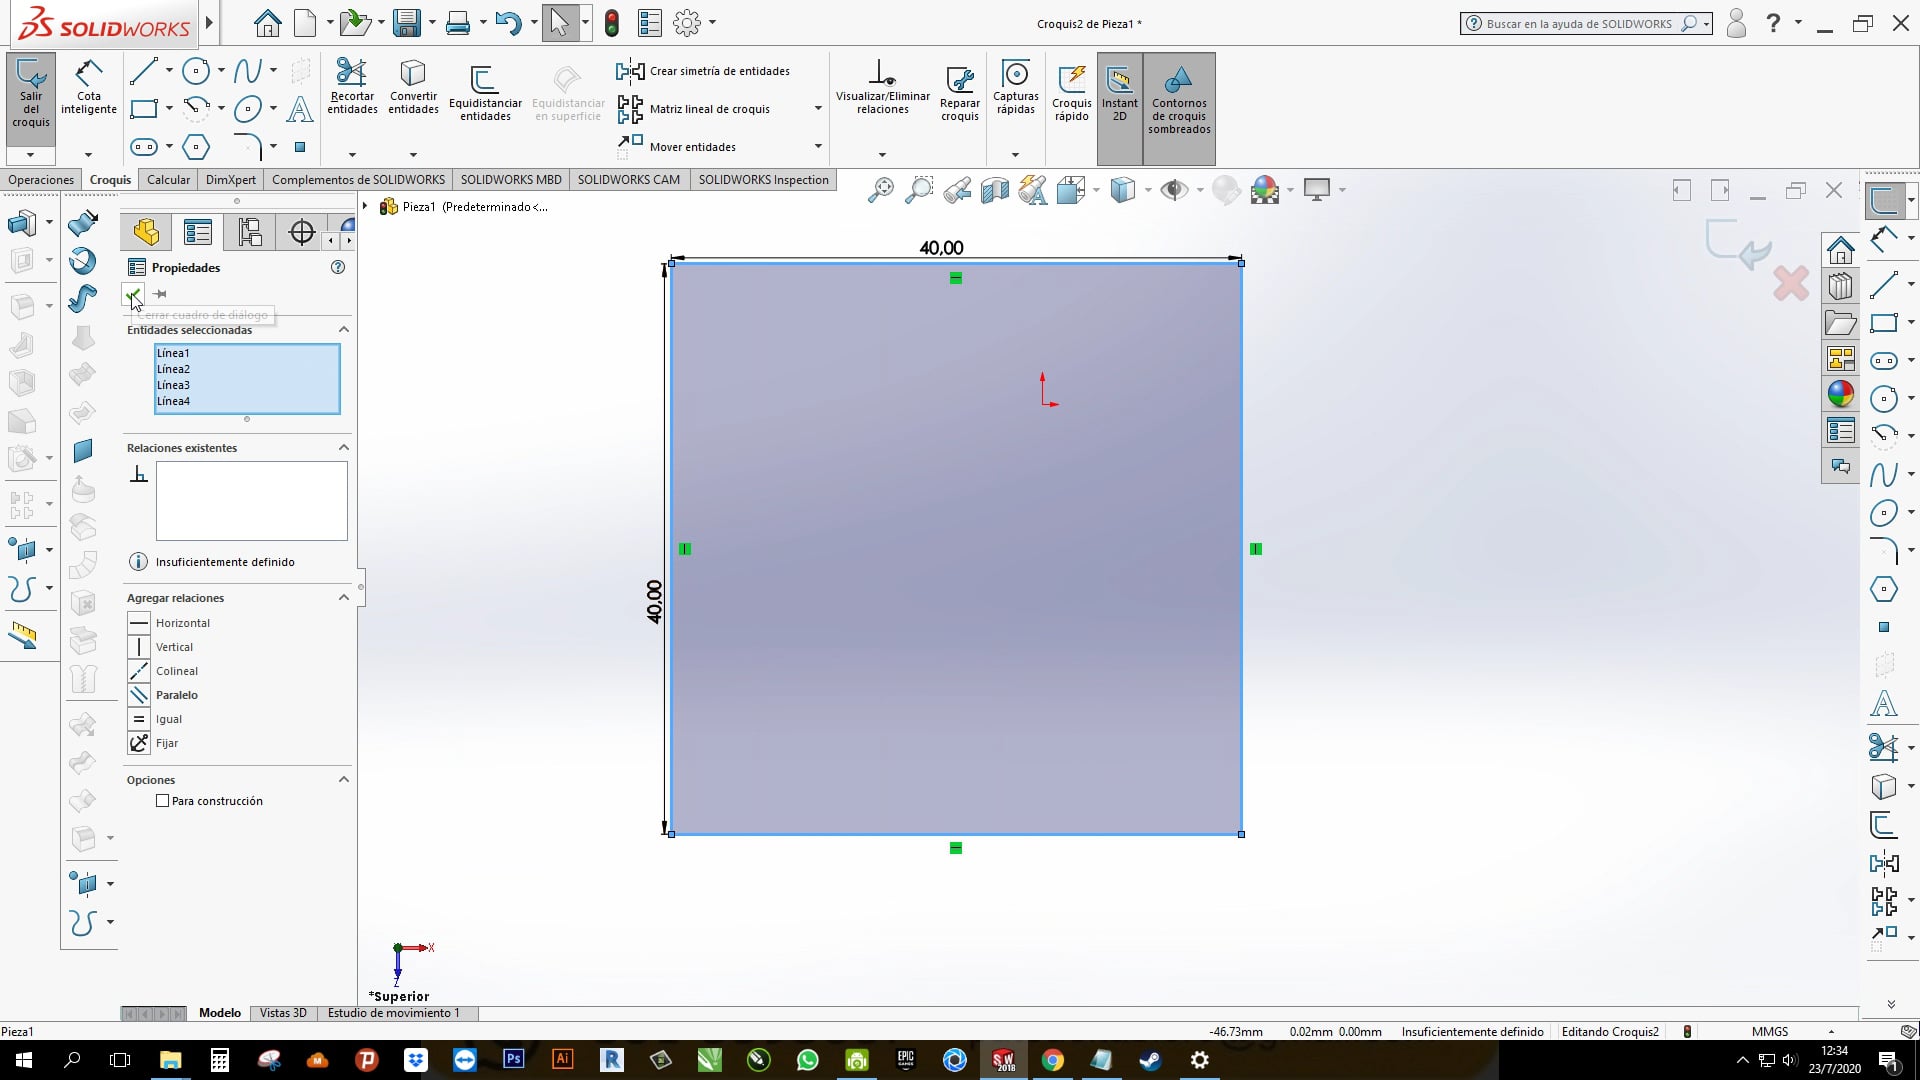
Task: Add Horizontal relation
Action: (170, 623)
